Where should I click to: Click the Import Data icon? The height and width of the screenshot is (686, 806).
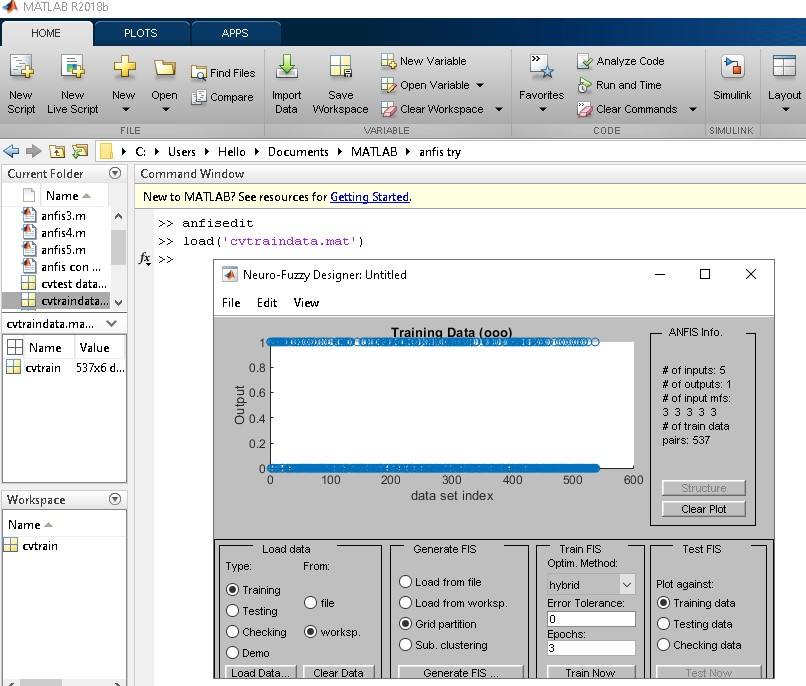coord(286,67)
